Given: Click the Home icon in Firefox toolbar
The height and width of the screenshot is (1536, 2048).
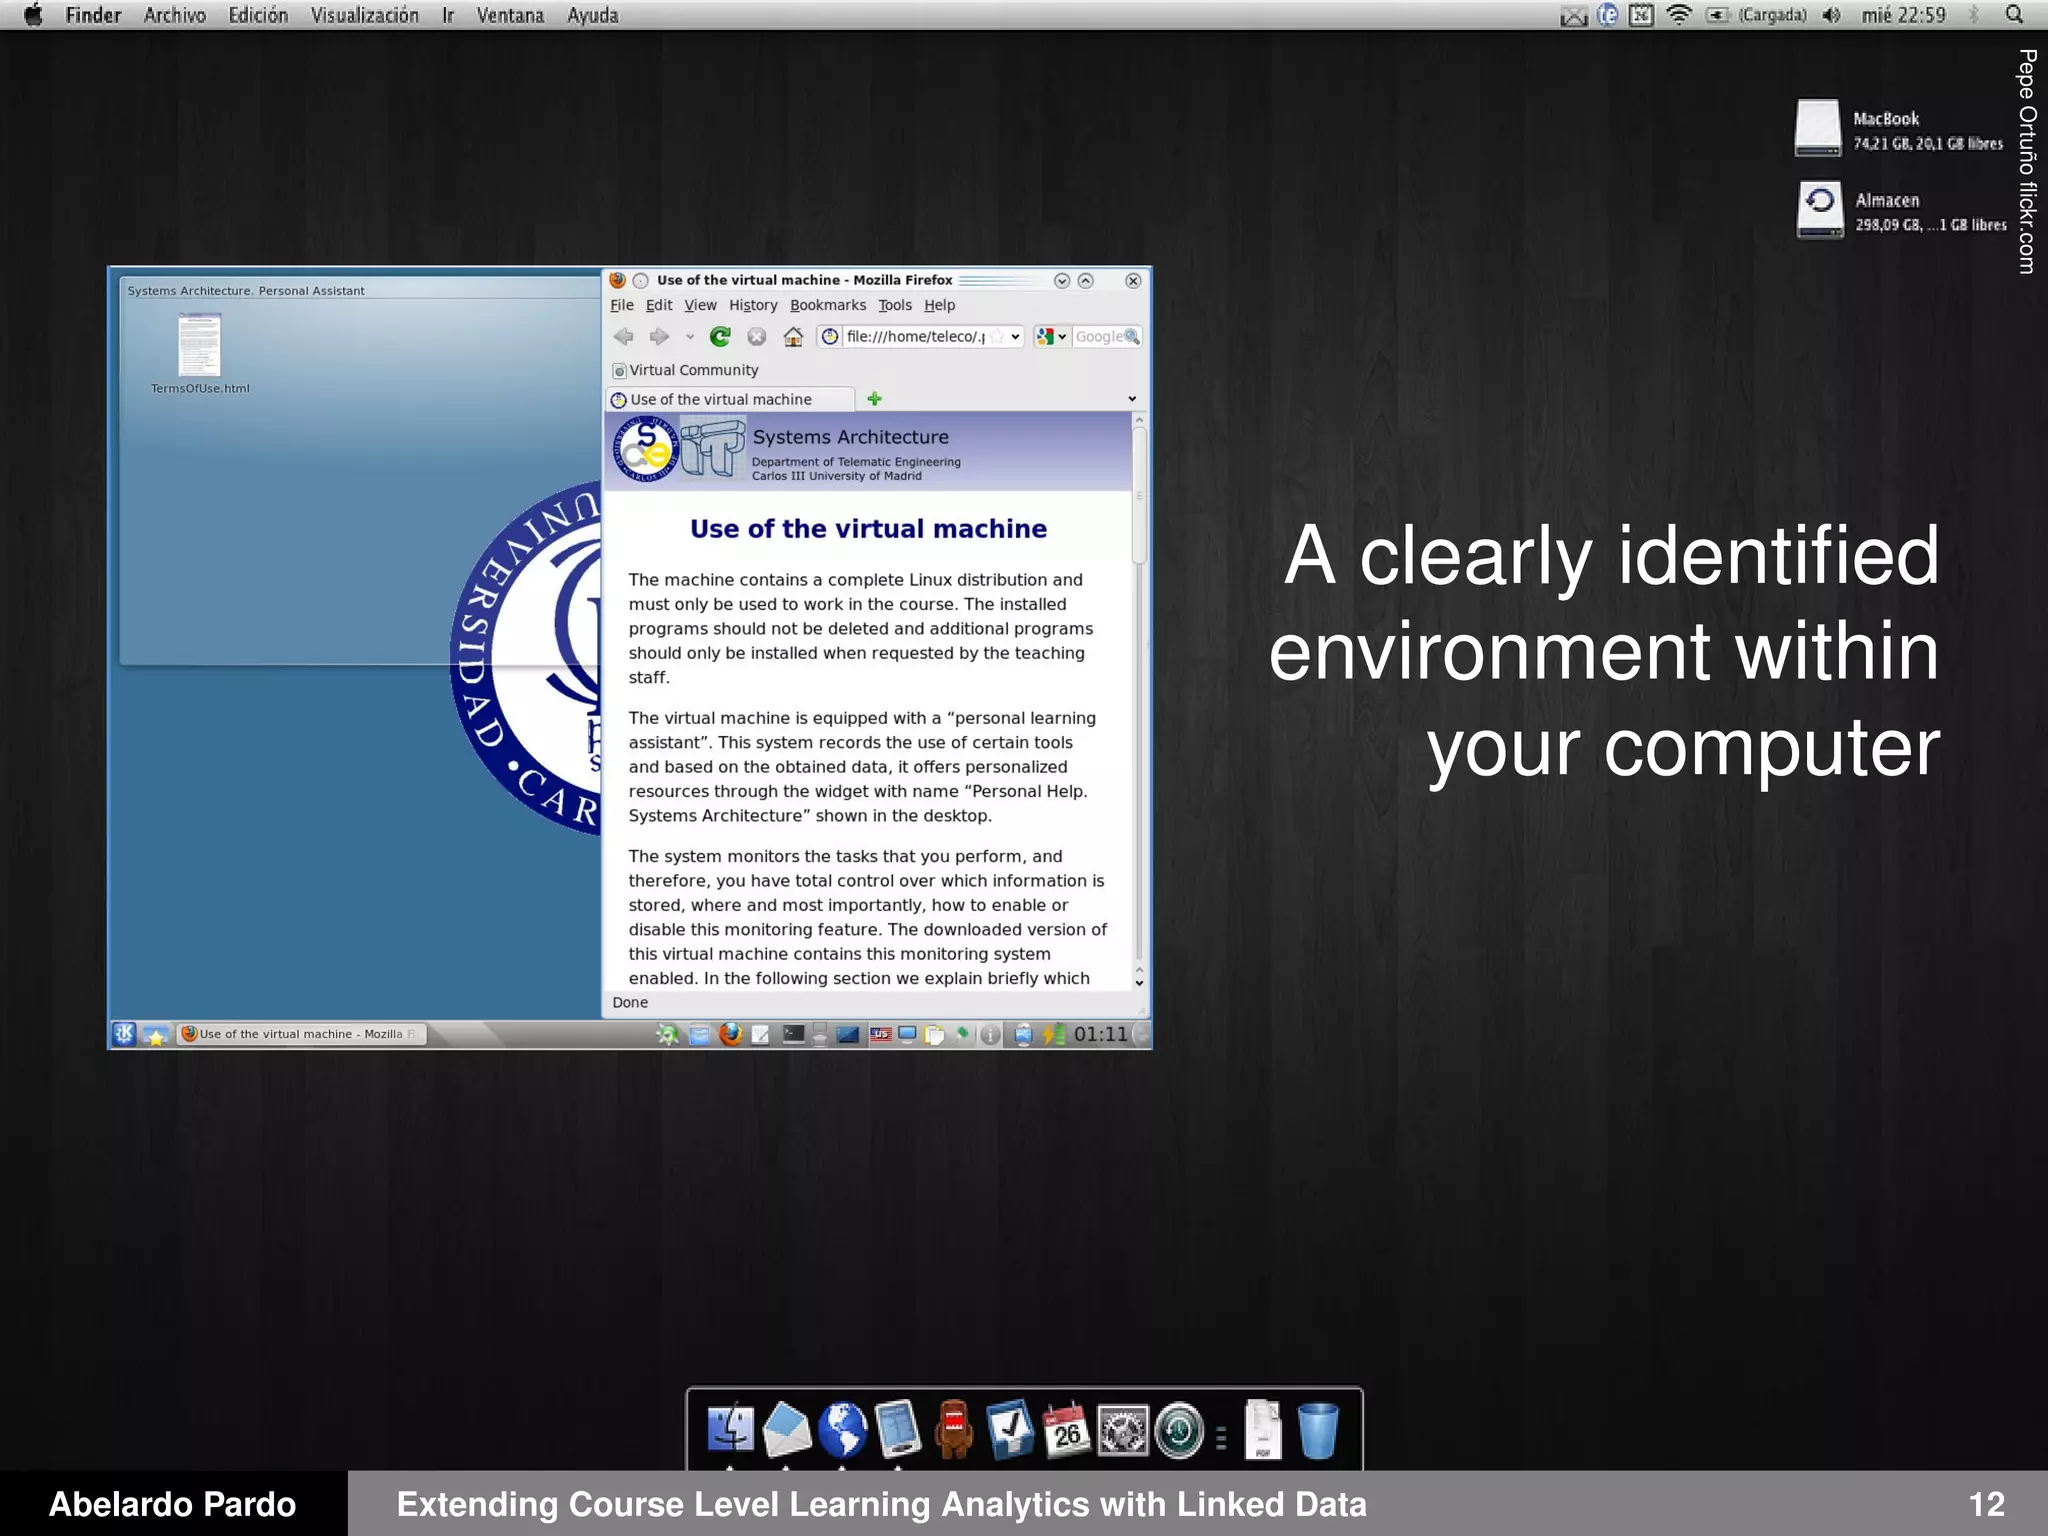Looking at the screenshot, I should [793, 337].
